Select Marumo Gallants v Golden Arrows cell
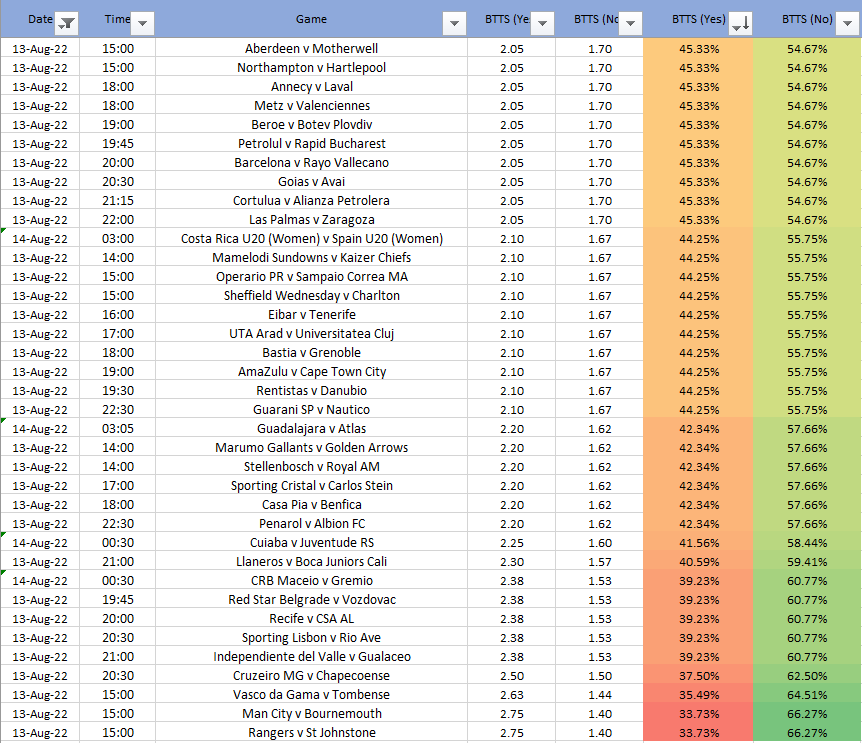 coord(311,448)
